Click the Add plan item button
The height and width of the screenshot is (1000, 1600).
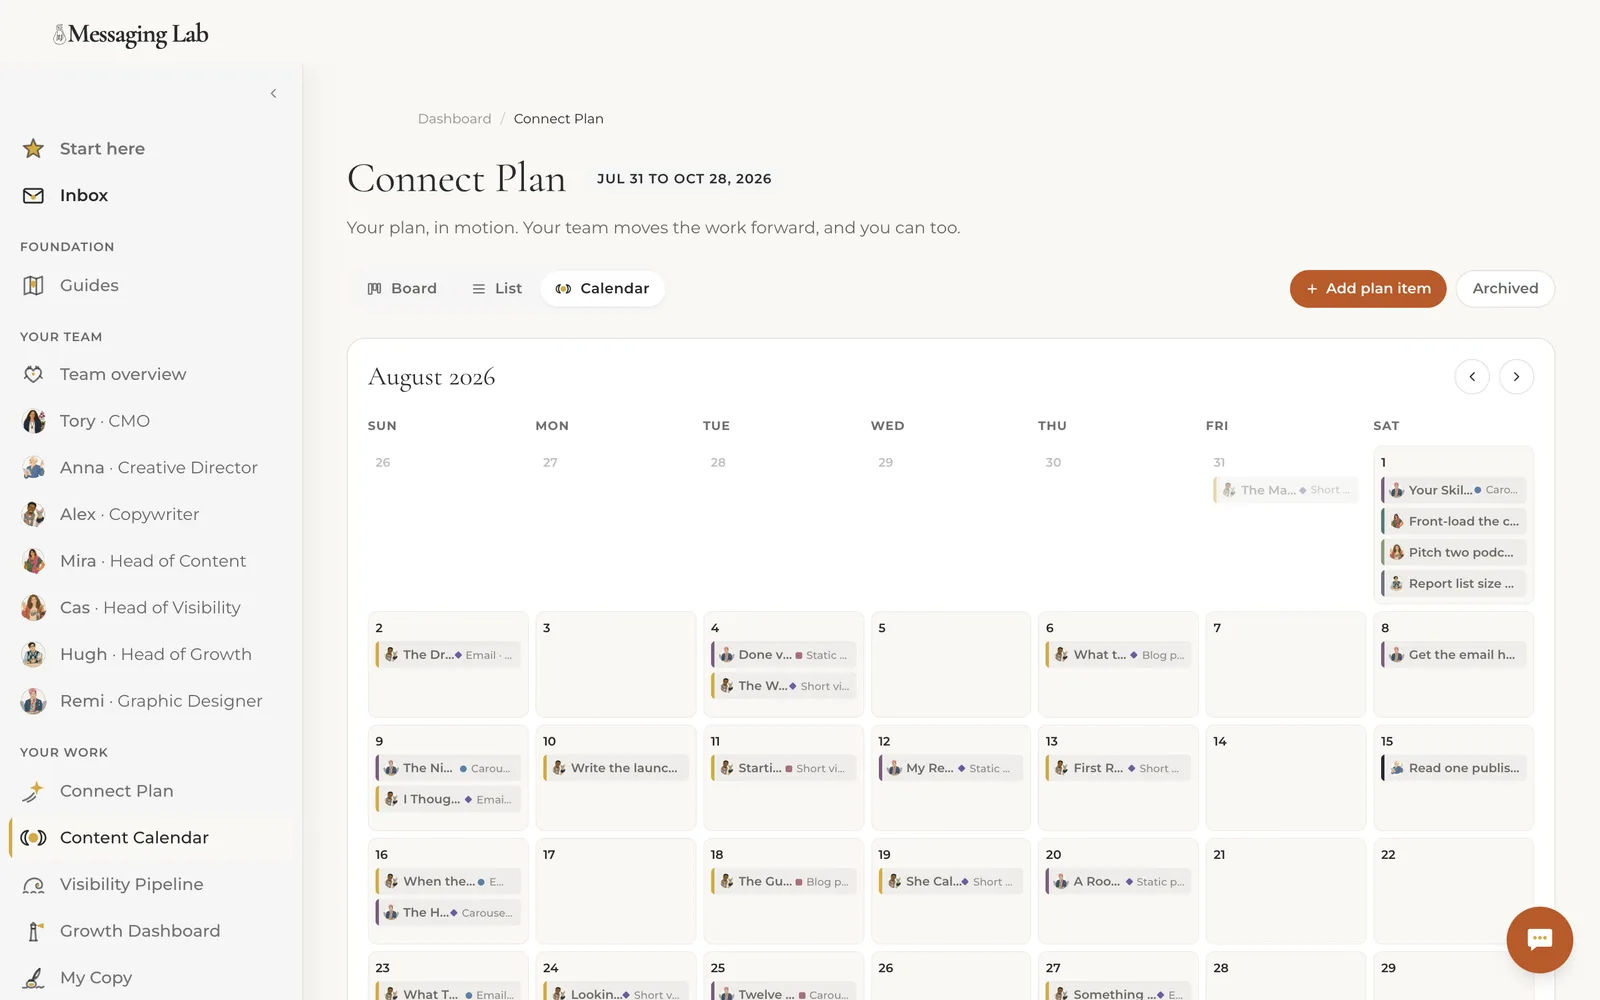point(1368,289)
